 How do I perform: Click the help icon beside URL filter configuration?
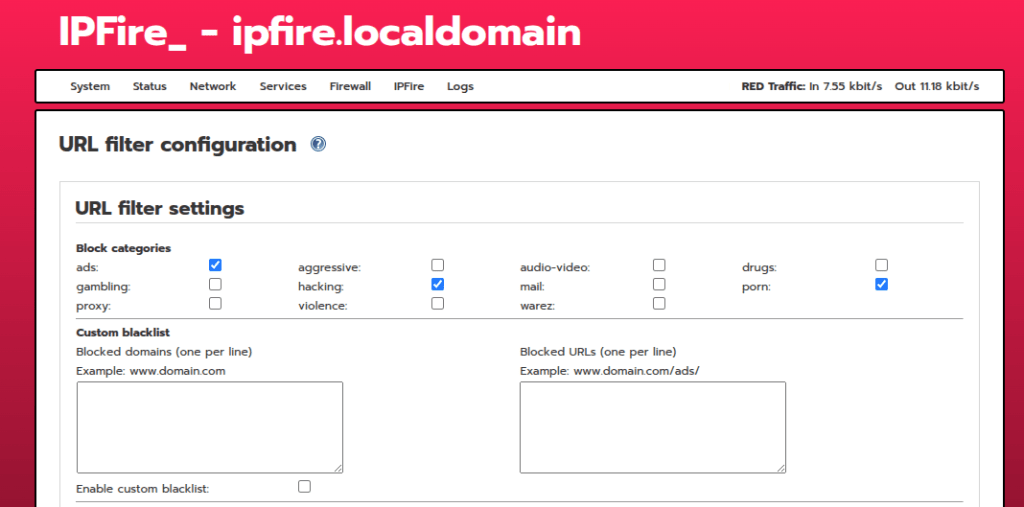[x=318, y=144]
